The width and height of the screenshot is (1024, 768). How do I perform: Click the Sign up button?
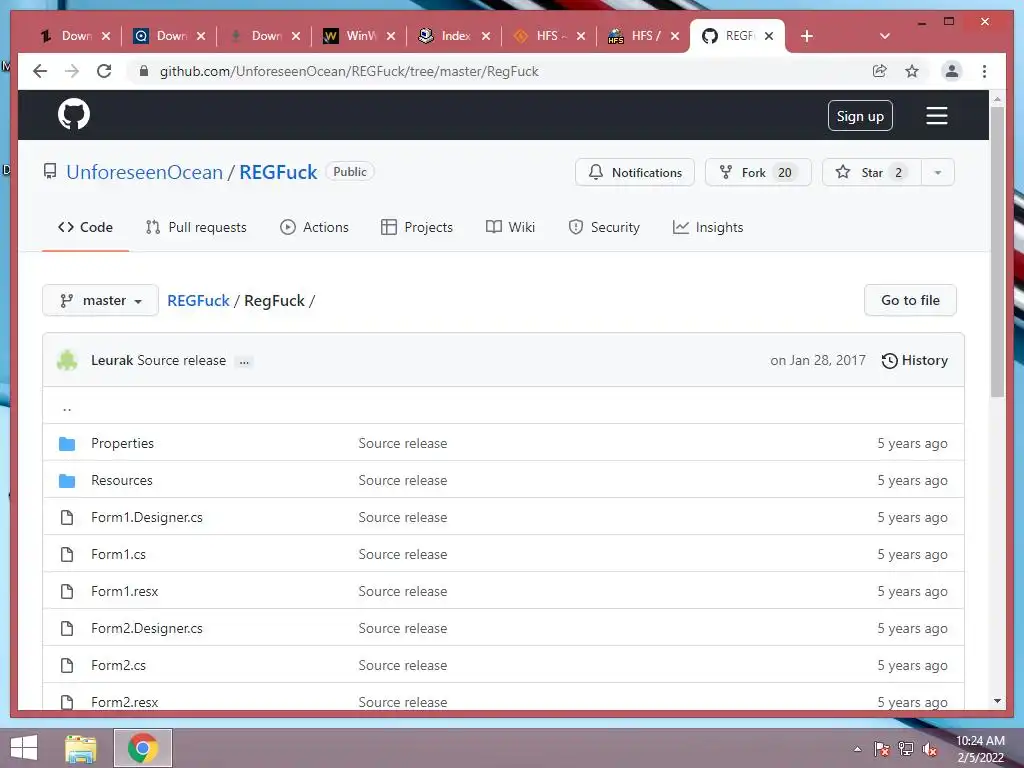[860, 116]
